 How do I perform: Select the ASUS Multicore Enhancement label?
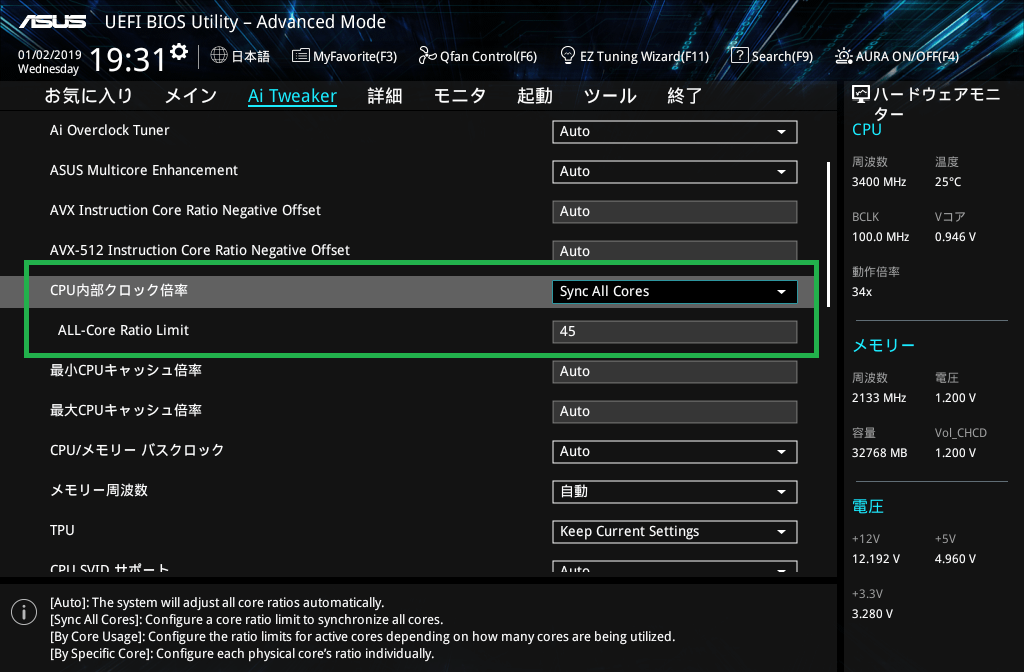(x=144, y=170)
